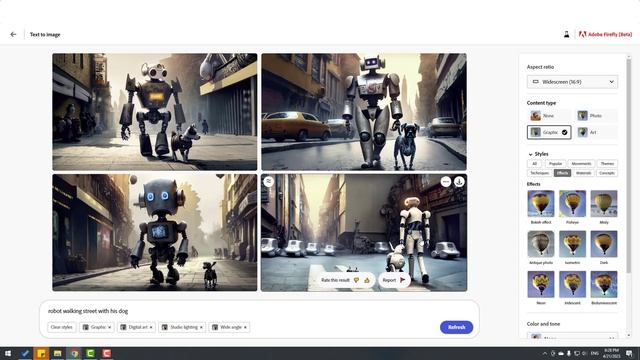Open the top-left dark robot image

point(155,112)
